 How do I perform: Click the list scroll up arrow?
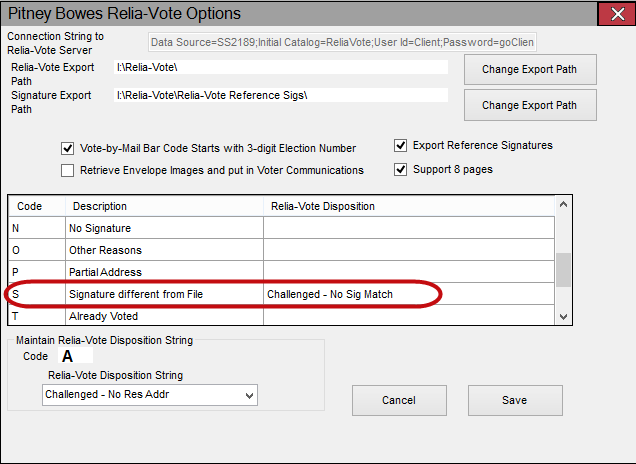point(563,205)
